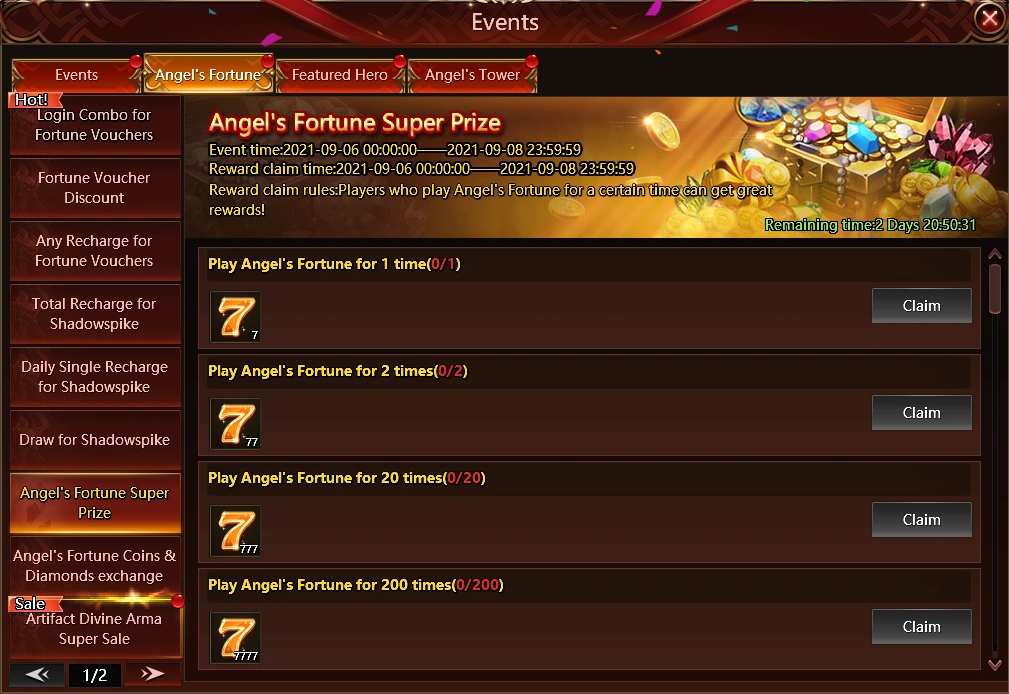Click the reward list scrollbar thumb
Screen dimensions: 1009x694
[x=995, y=288]
